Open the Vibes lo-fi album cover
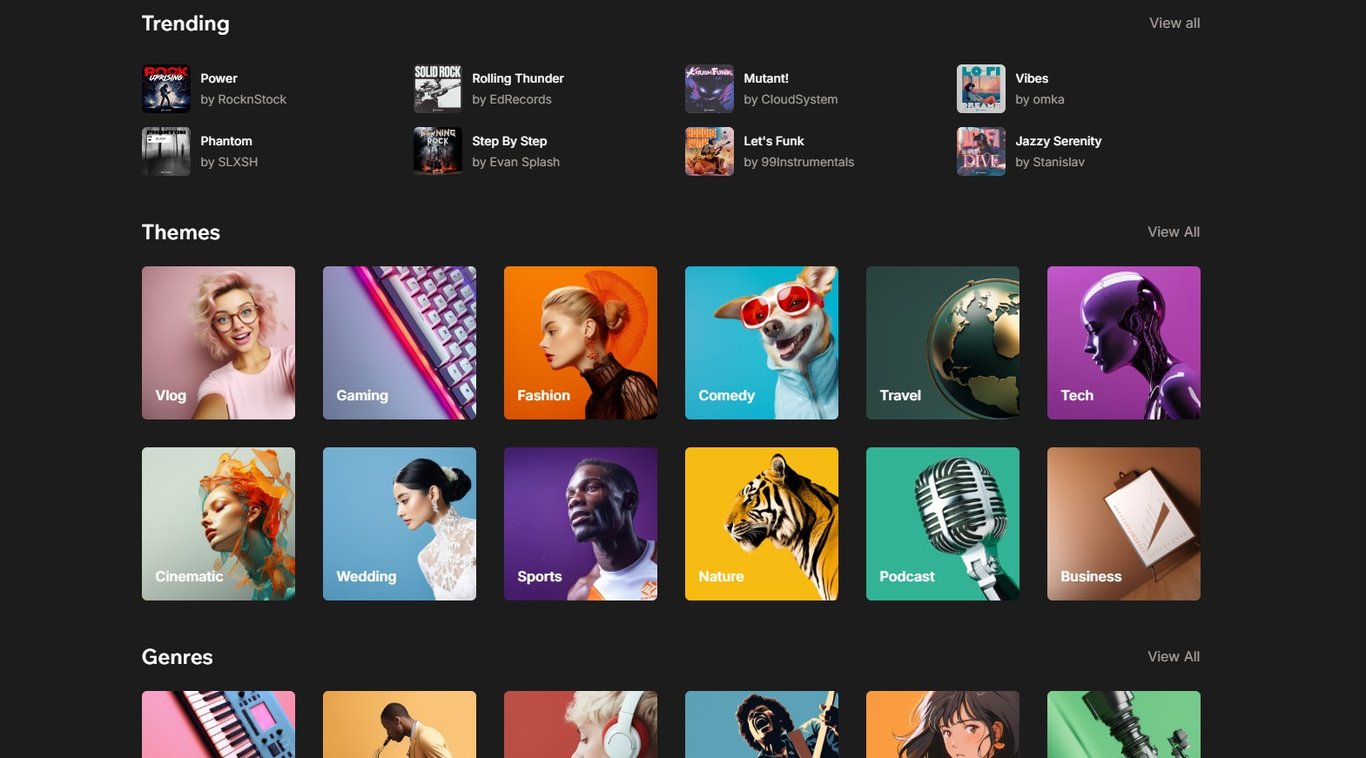Image resolution: width=1366 pixels, height=758 pixels. (x=981, y=89)
